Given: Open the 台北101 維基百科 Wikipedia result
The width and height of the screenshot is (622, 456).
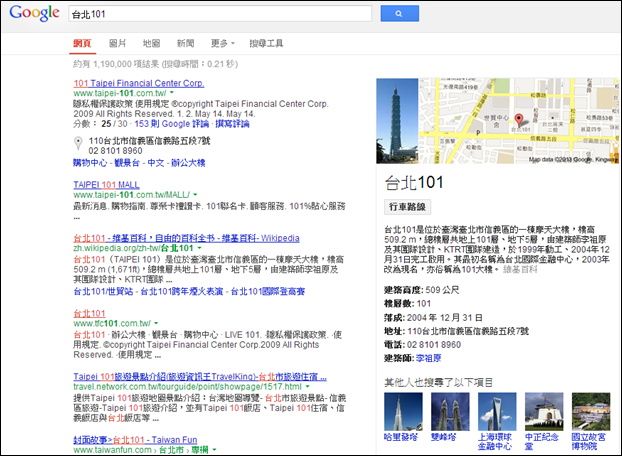Looking at the screenshot, I should (186, 238).
